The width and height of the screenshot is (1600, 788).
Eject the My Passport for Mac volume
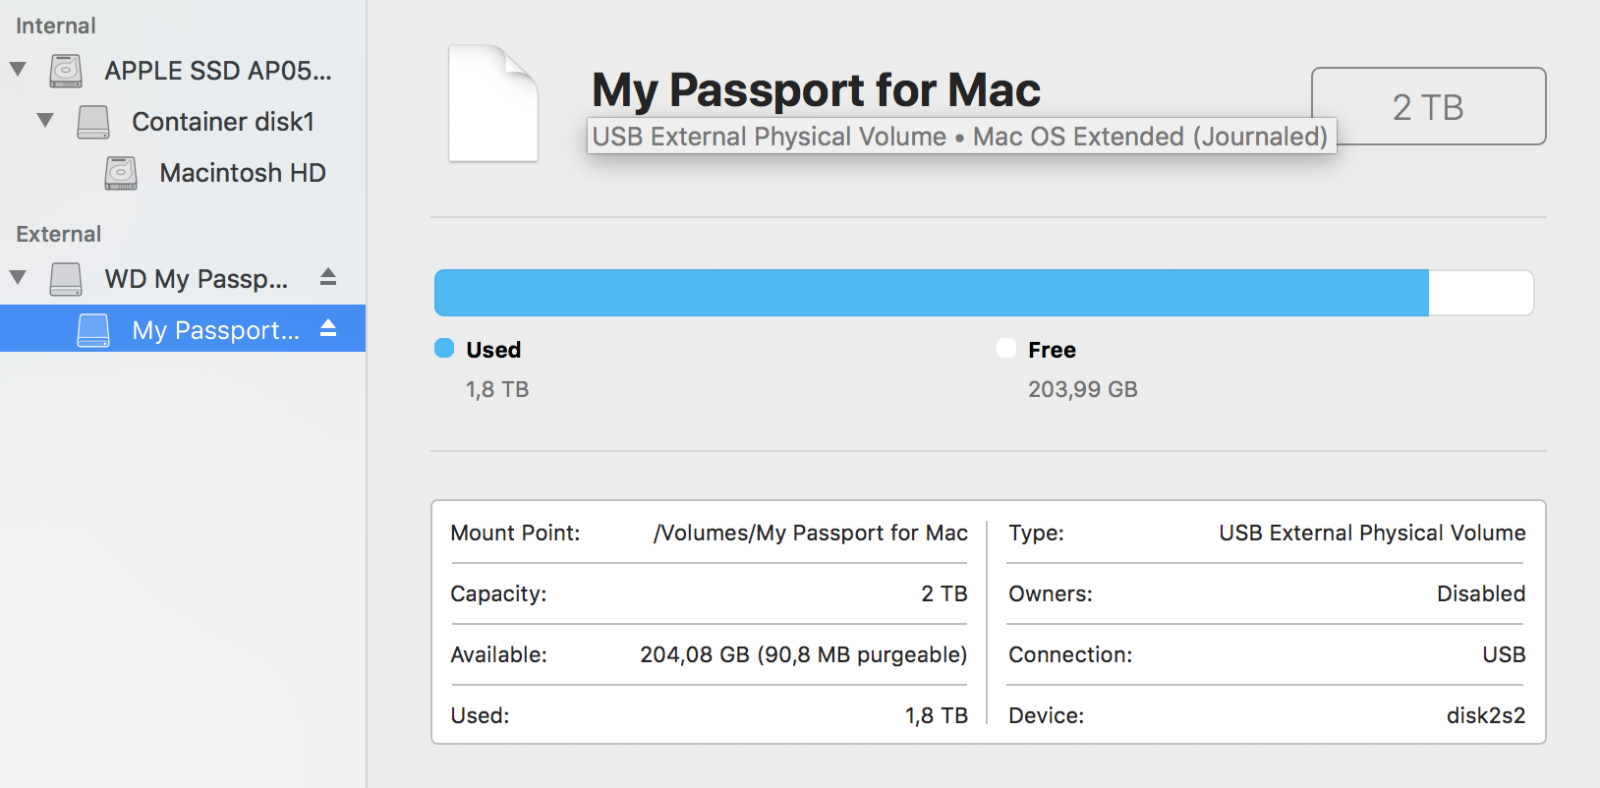[x=328, y=328]
